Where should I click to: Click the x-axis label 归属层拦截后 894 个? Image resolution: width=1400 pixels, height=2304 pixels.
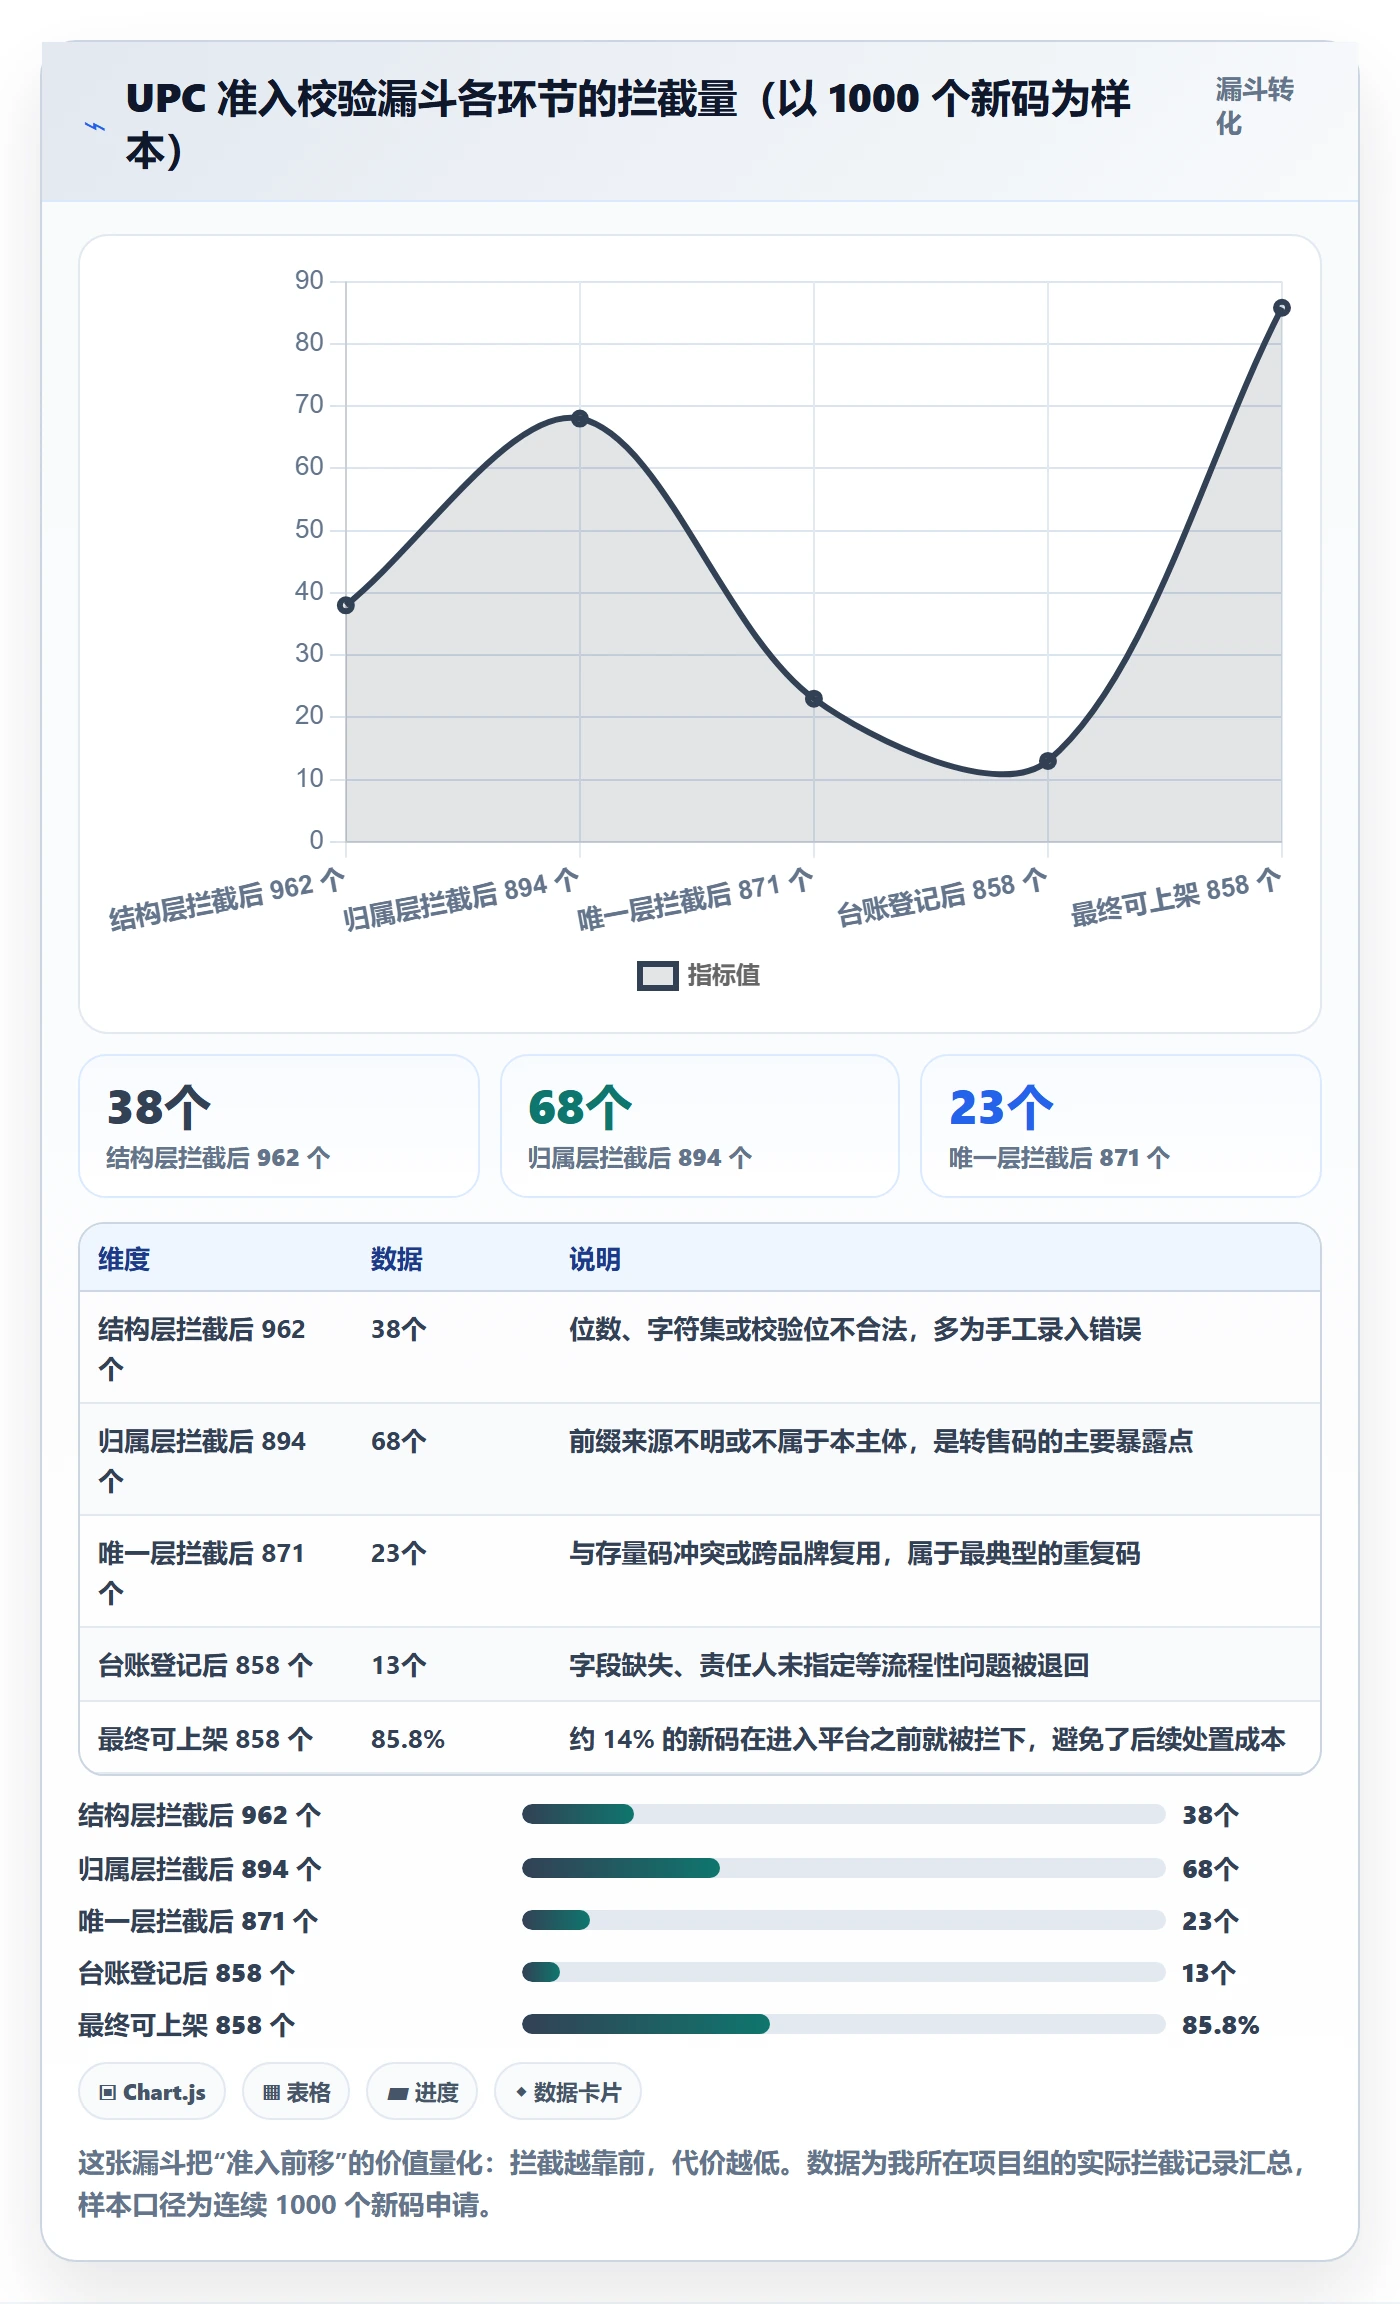461,899
